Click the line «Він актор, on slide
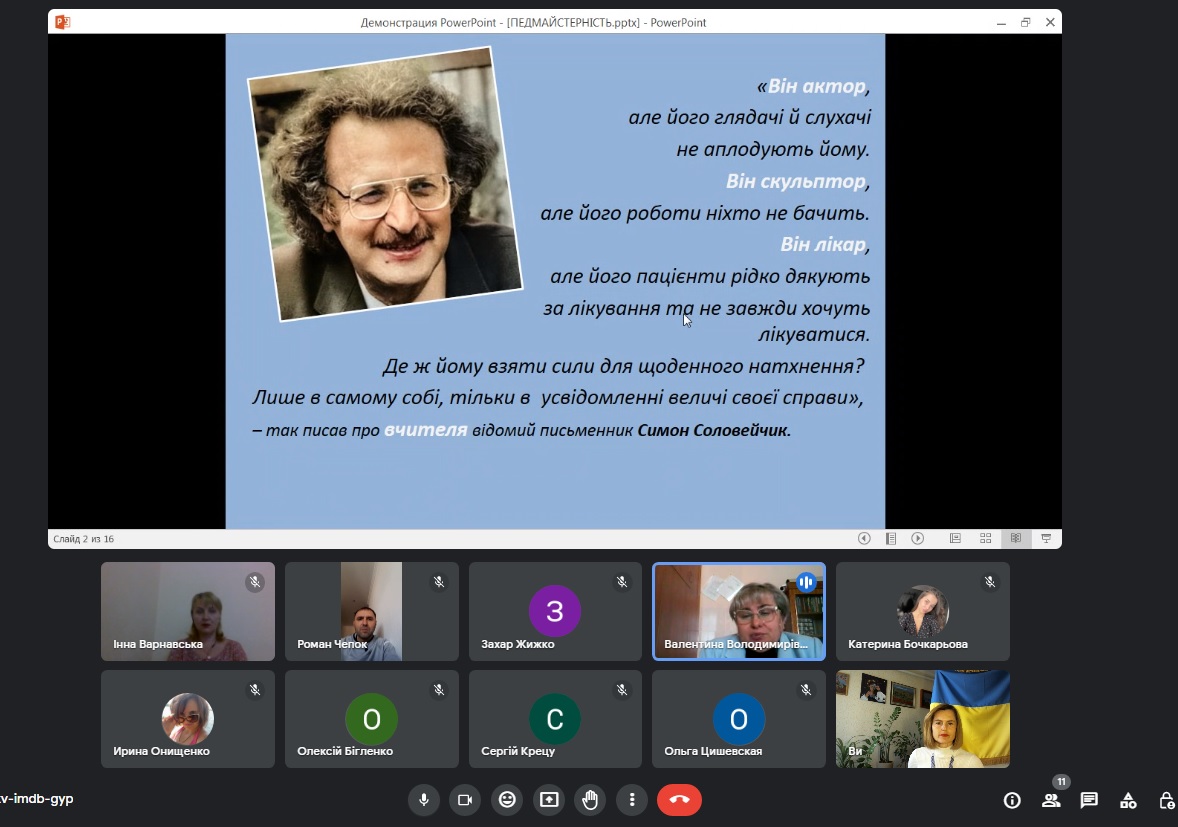 [x=813, y=86]
